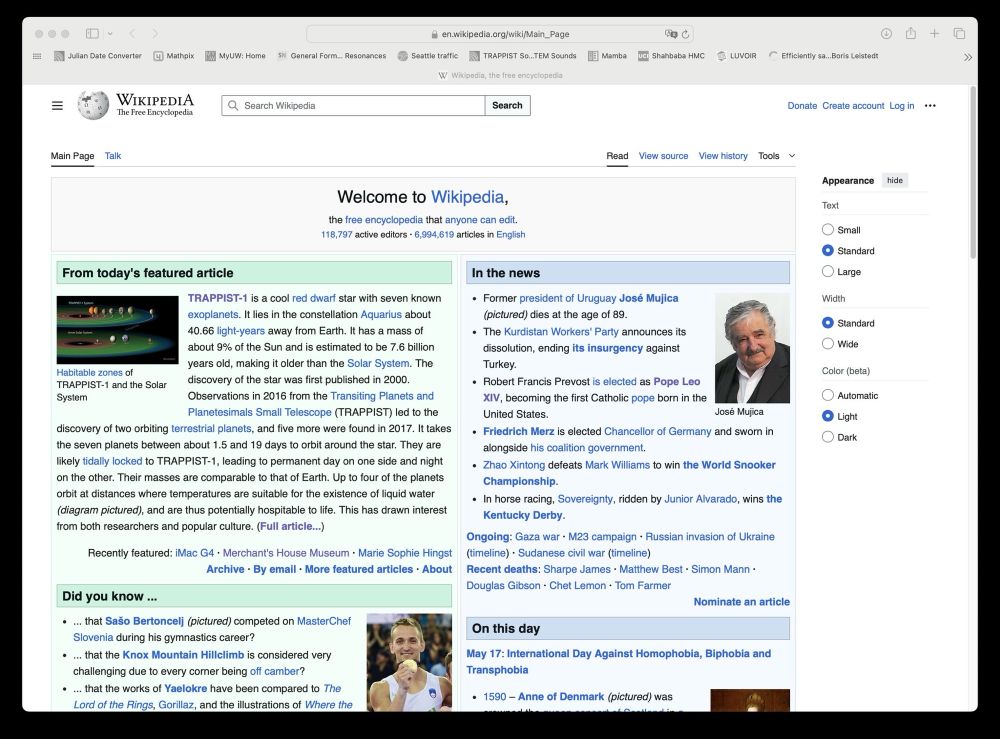Viewport: 1000px width, 739px height.
Task: Click the Nominate an article link
Action: pos(741,602)
